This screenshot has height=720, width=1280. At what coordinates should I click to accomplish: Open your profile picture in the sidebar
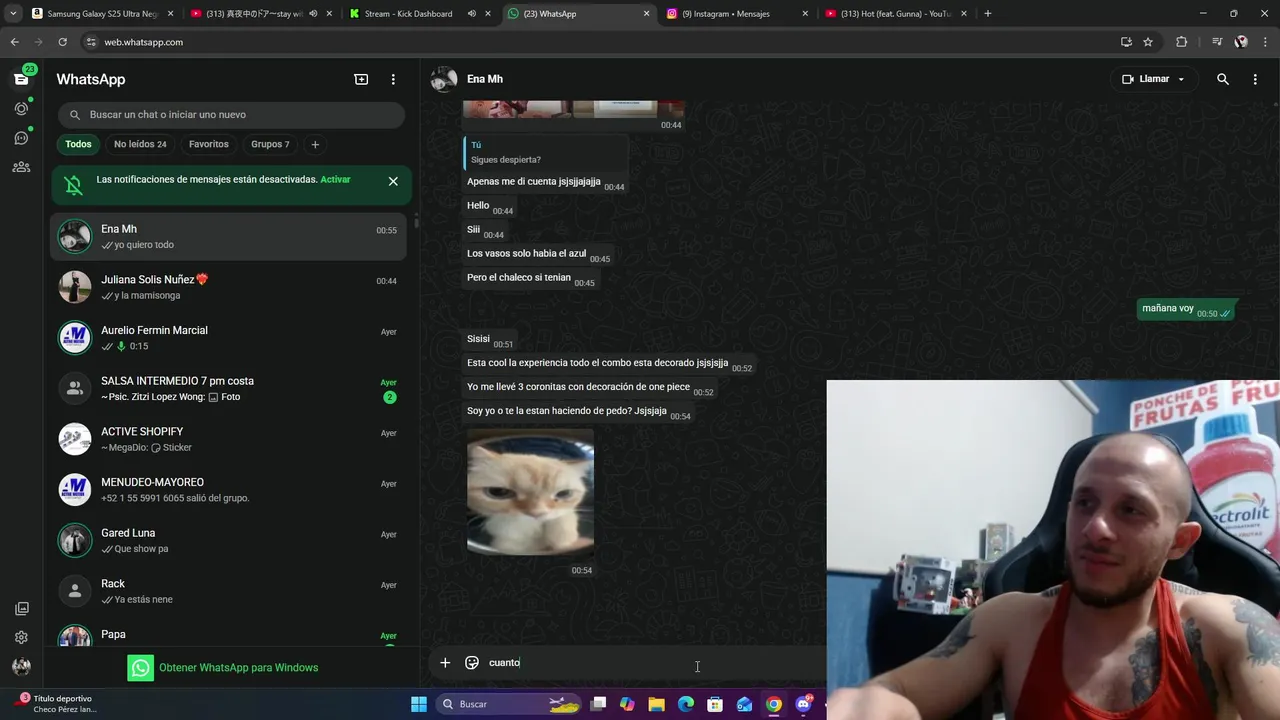point(21,666)
